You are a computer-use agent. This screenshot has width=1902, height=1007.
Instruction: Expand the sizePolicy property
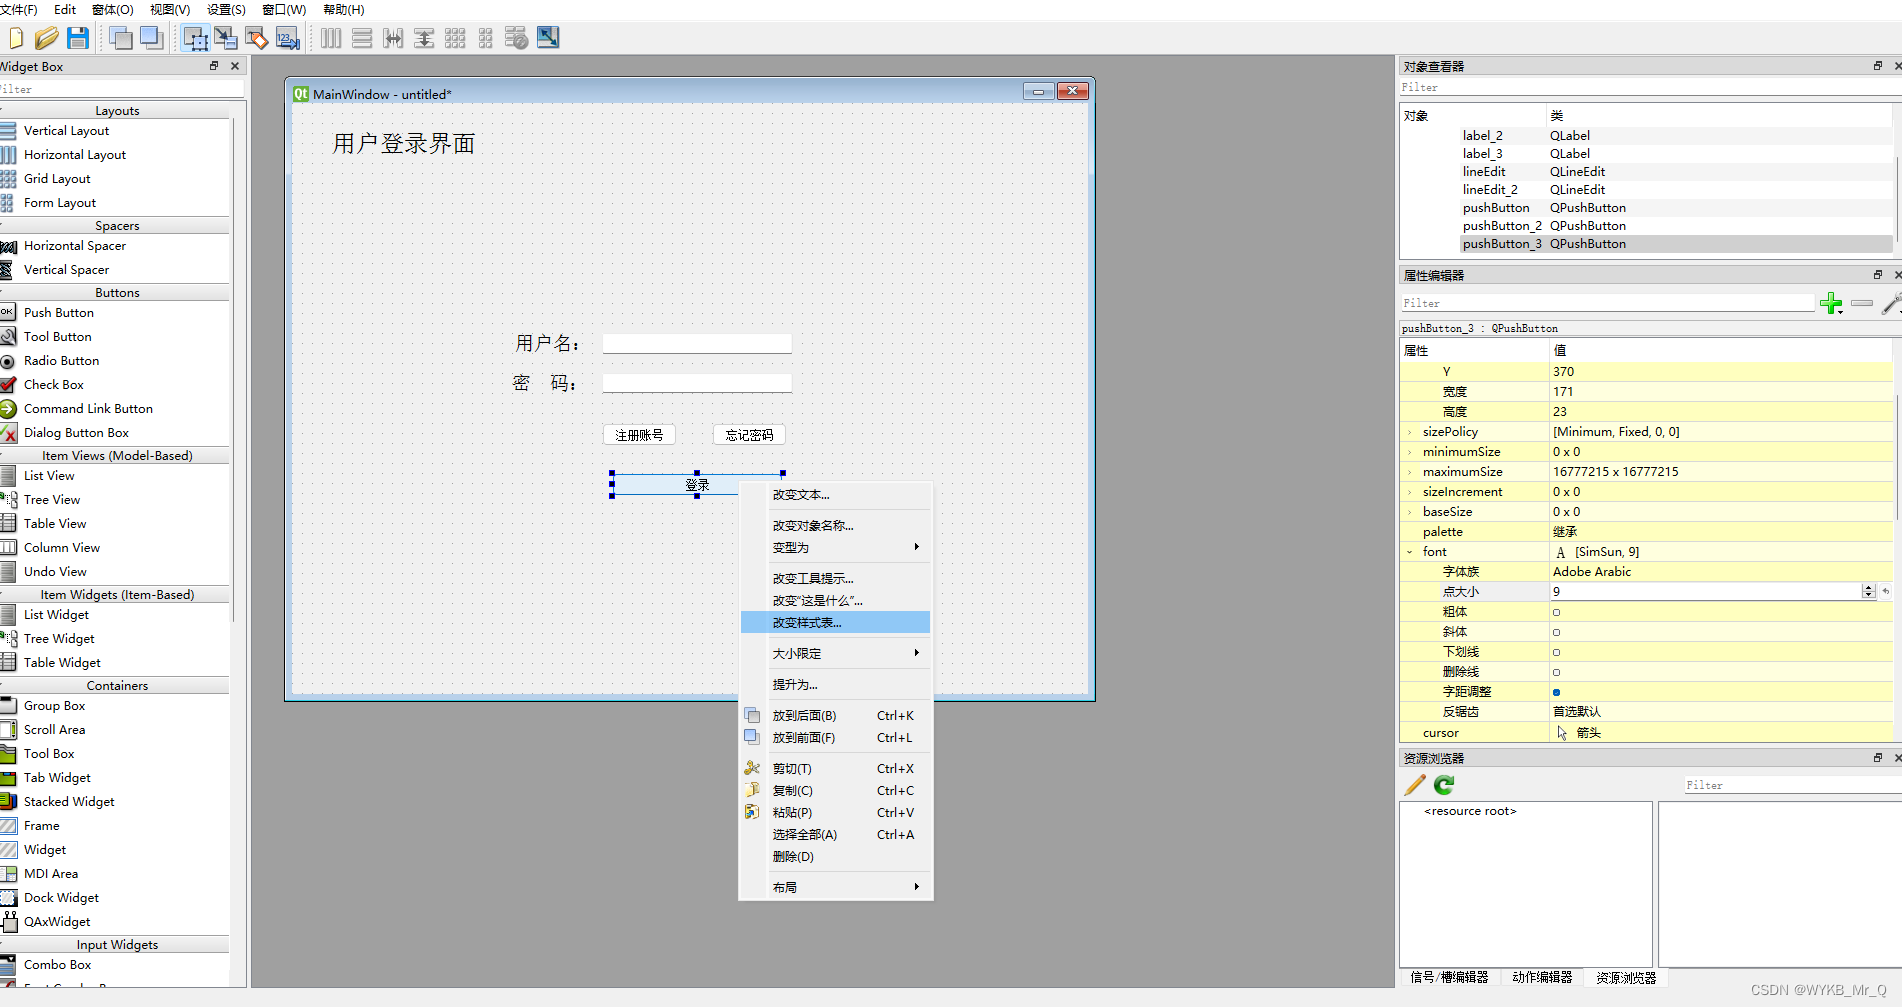tap(1410, 432)
